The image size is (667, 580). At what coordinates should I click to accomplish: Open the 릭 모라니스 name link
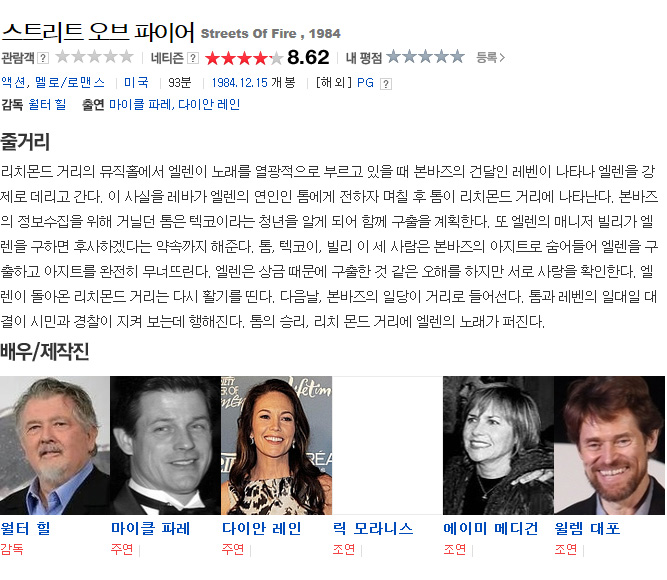coord(373,529)
